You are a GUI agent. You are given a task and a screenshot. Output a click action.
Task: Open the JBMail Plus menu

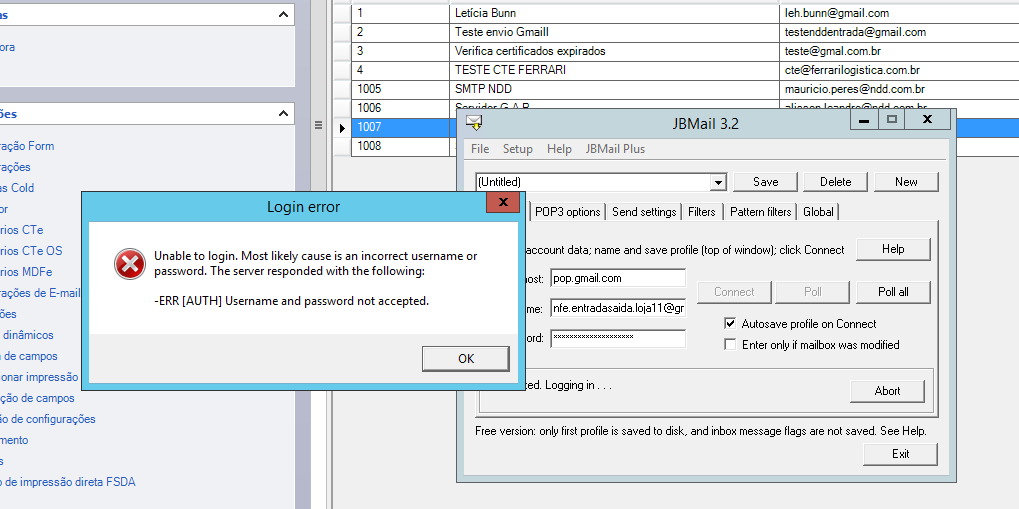point(615,149)
